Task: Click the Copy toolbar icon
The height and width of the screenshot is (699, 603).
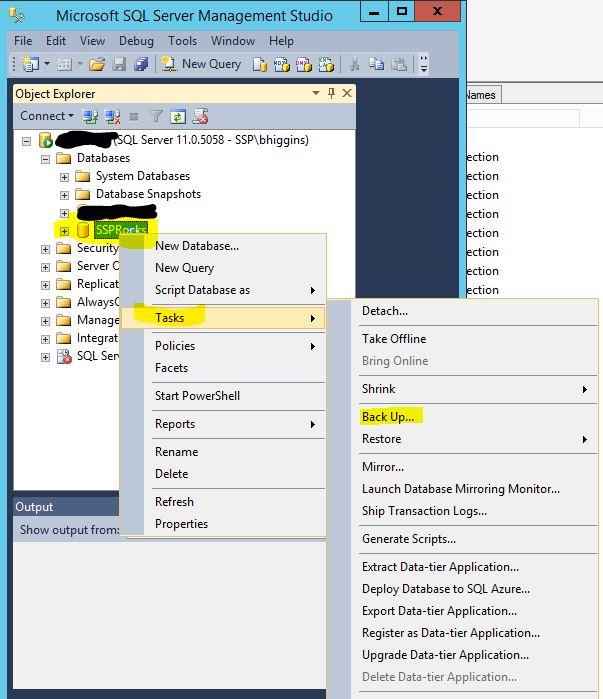Action: click(x=377, y=64)
